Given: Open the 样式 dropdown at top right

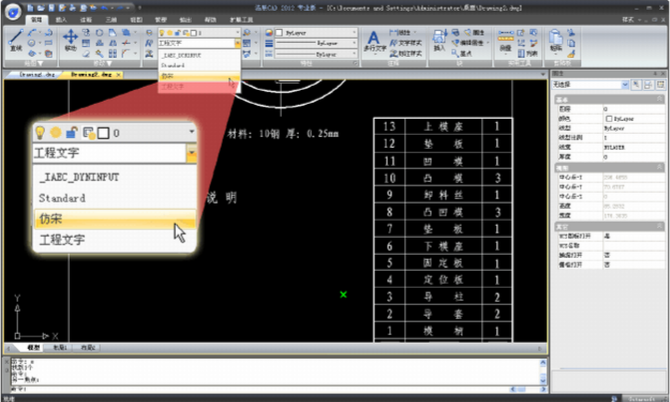Looking at the screenshot, I should click(x=631, y=20).
